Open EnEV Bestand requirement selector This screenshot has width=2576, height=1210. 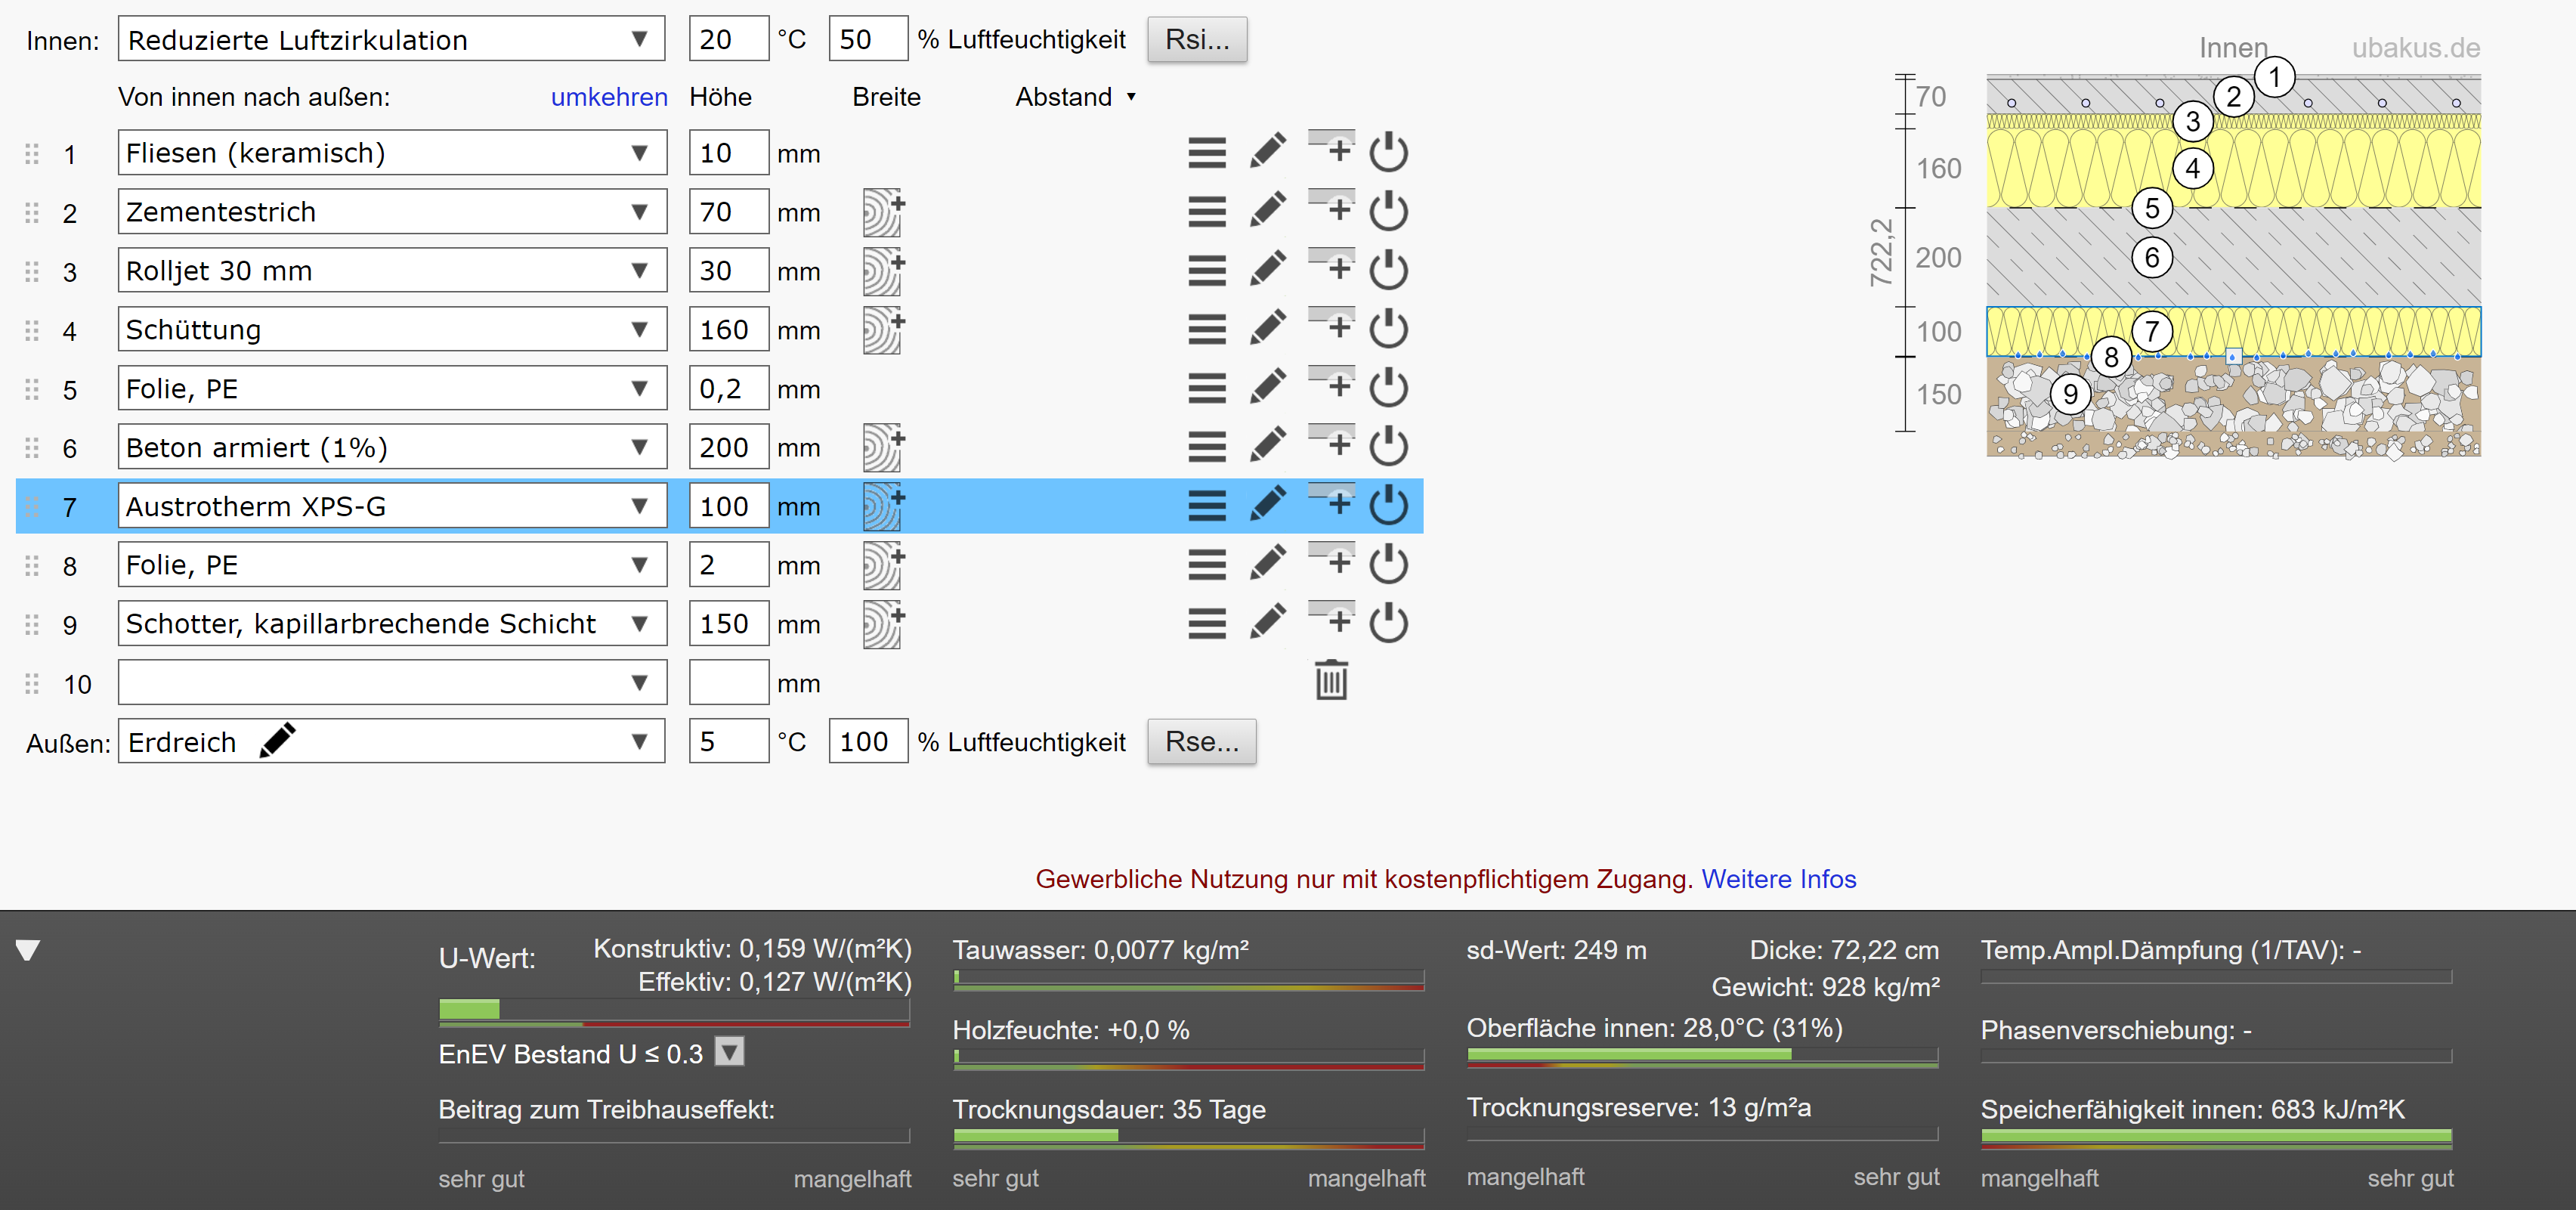coord(730,1053)
